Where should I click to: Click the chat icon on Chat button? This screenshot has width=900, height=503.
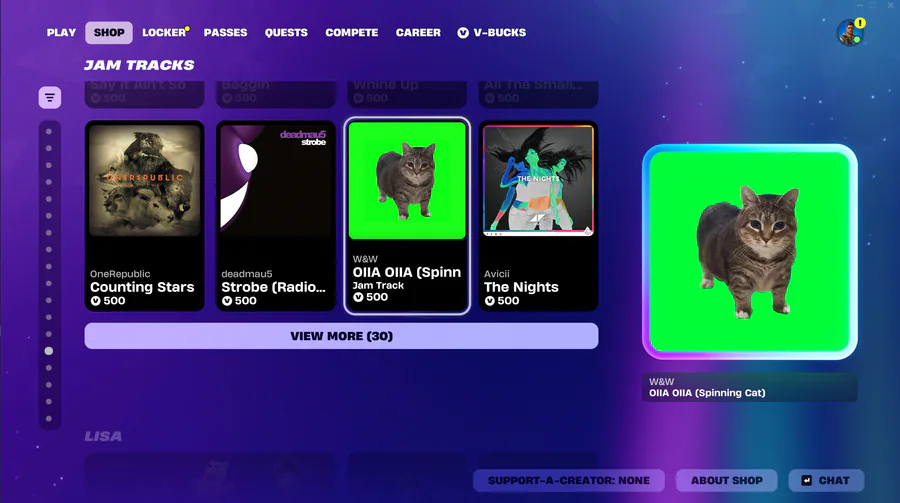click(x=806, y=481)
